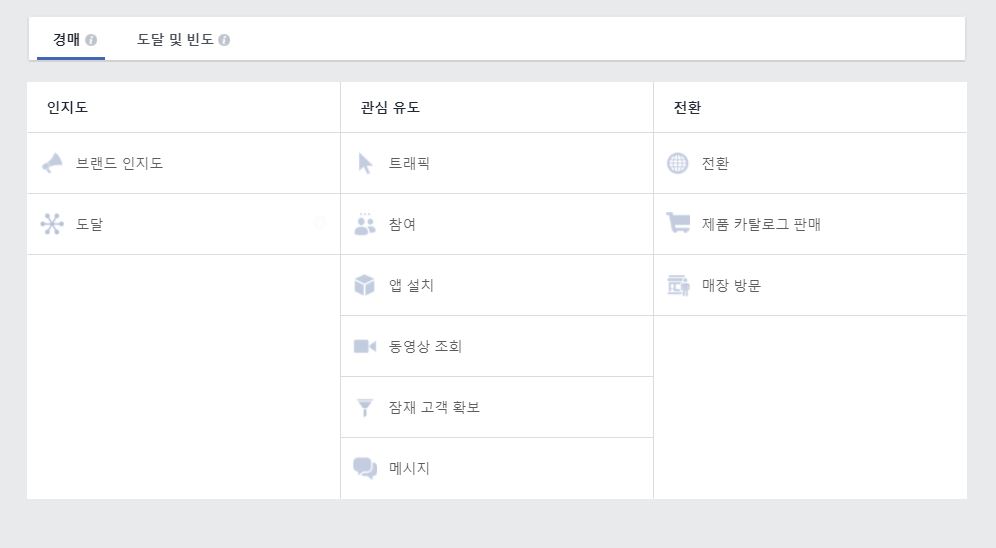Click the network icon next to 도달
The image size is (996, 548).
point(52,224)
